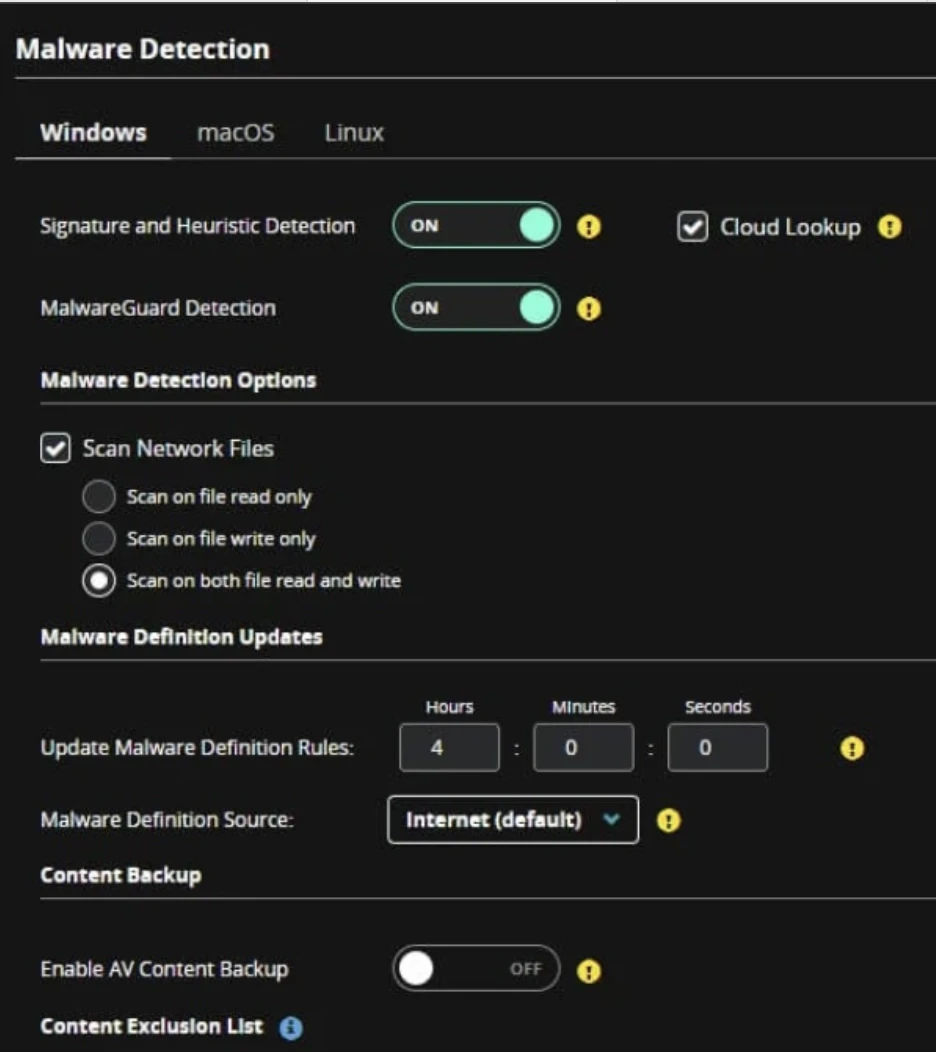The height and width of the screenshot is (1052, 936).
Task: Uncheck the Cloud Lookup checkbox
Action: [x=692, y=227]
